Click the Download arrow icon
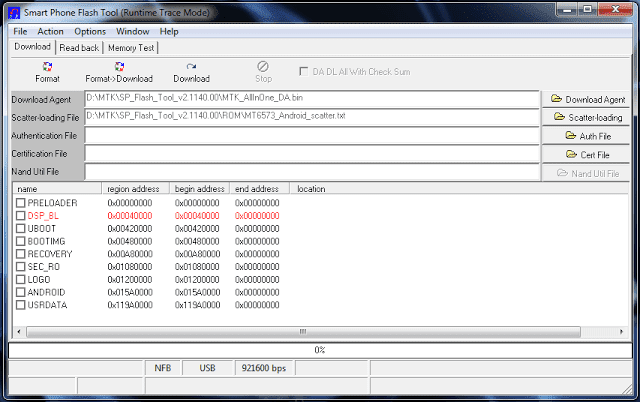Viewport: 640px width, 402px height. [x=191, y=67]
